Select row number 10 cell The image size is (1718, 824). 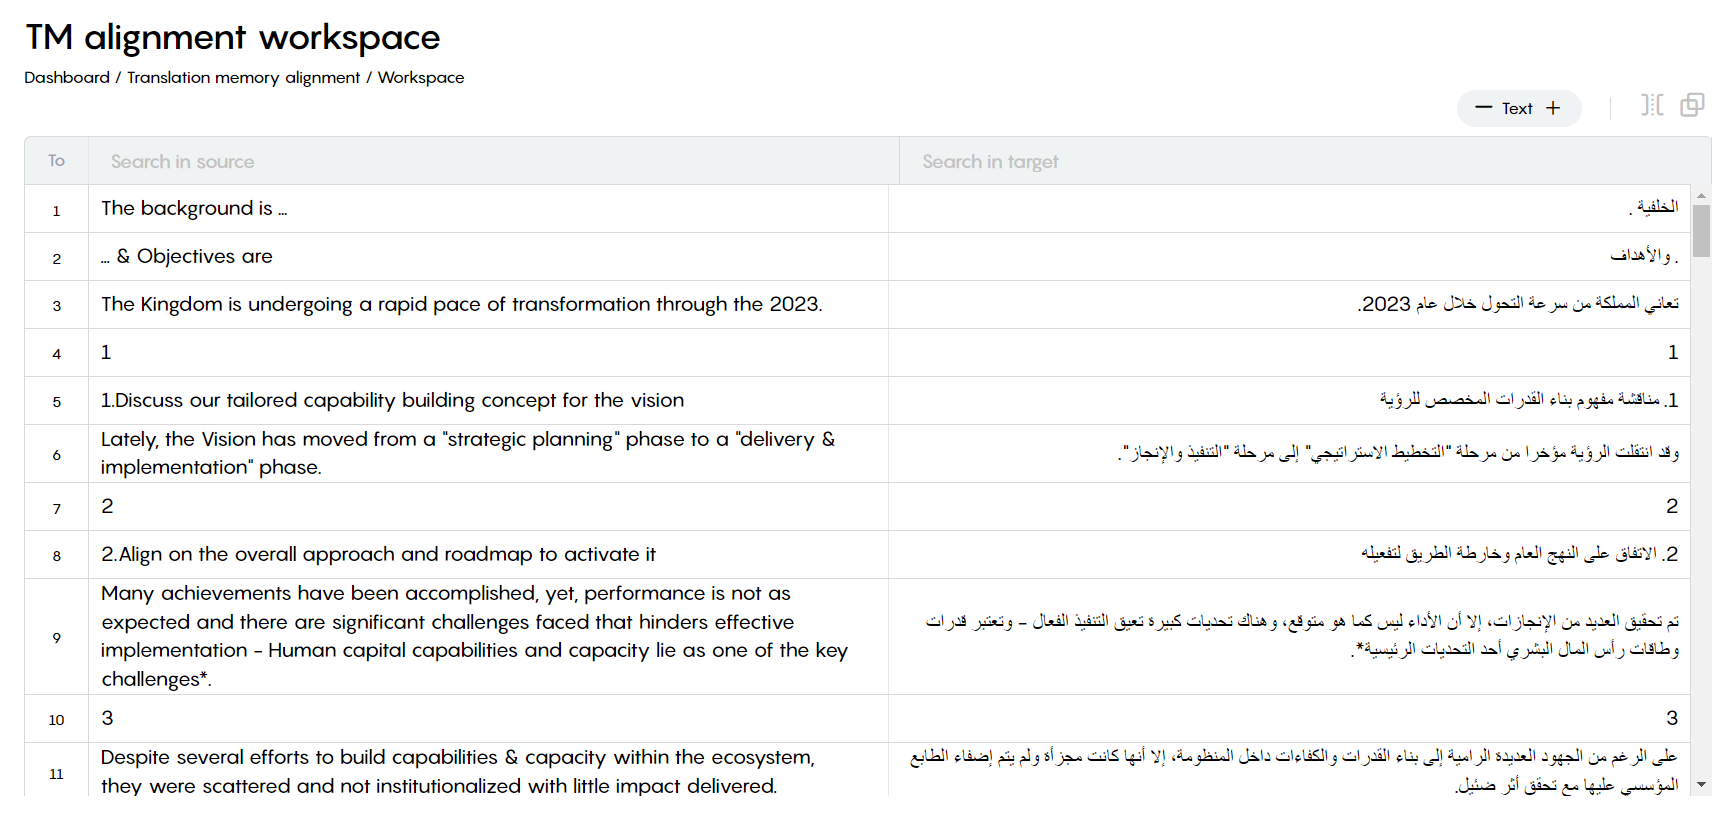(x=57, y=719)
